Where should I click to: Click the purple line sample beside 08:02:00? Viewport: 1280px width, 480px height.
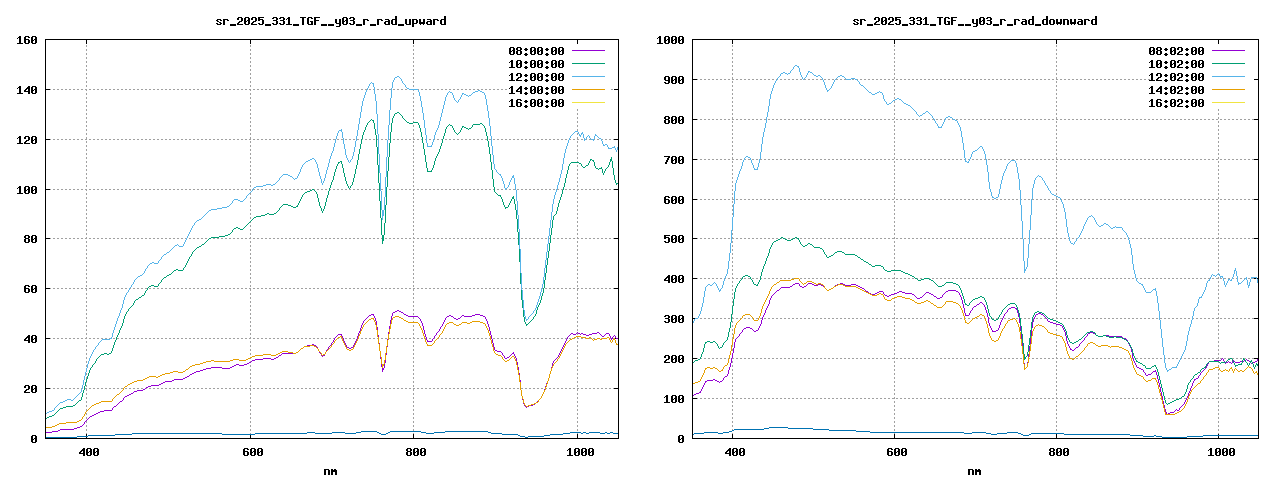[x=1227, y=51]
